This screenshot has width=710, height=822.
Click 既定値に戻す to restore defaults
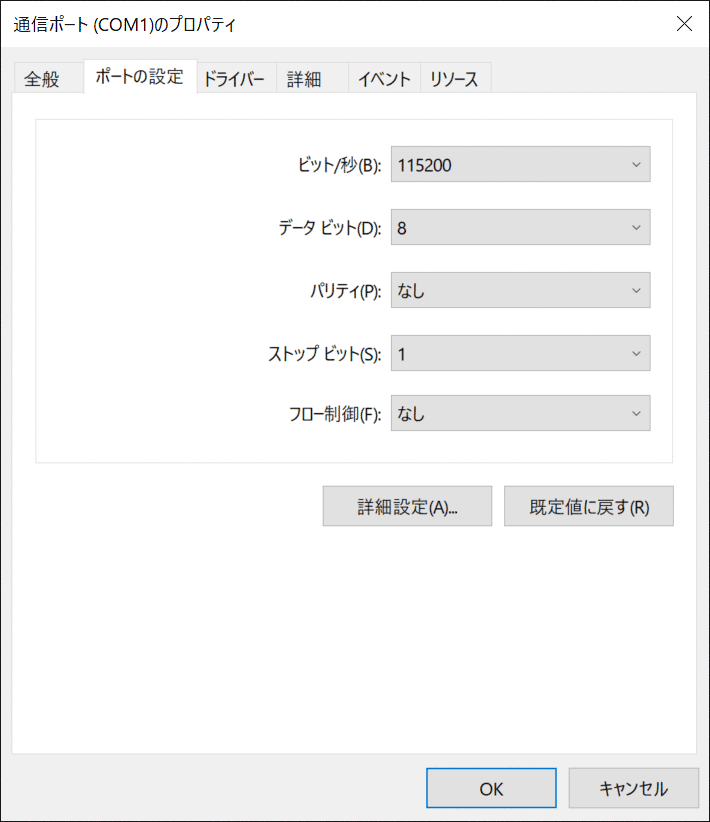pyautogui.click(x=588, y=506)
